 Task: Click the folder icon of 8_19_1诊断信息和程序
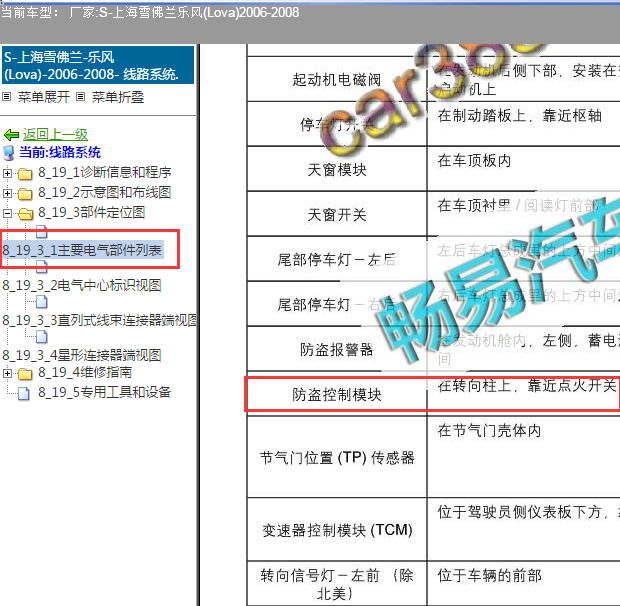click(25, 174)
